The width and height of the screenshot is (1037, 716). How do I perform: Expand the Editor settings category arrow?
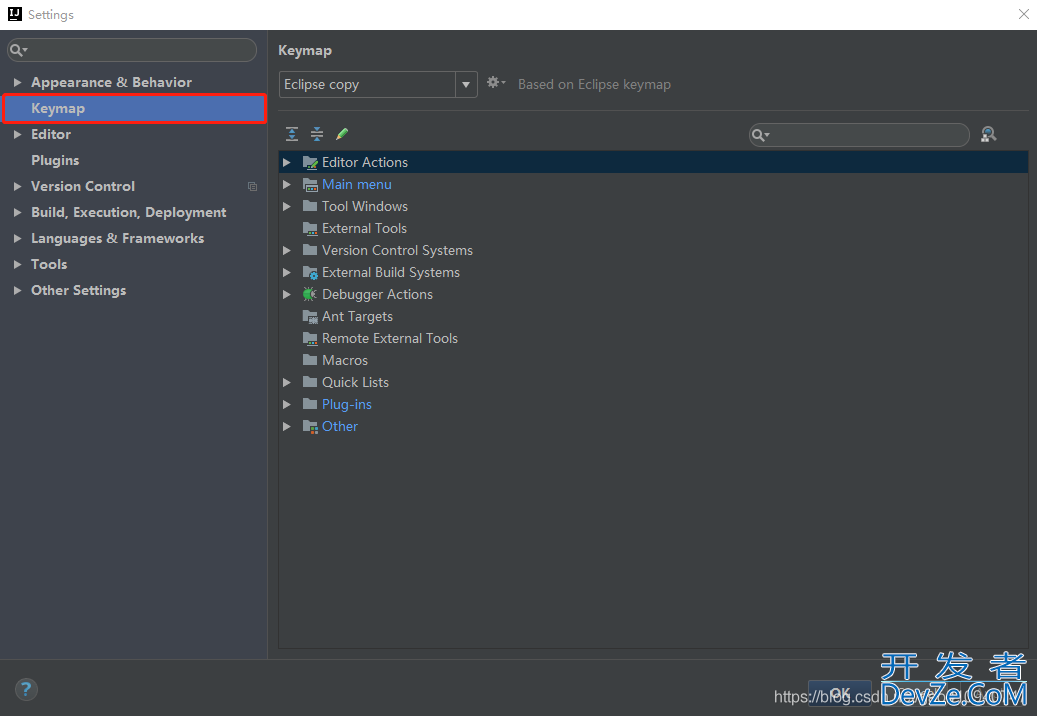pyautogui.click(x=17, y=134)
